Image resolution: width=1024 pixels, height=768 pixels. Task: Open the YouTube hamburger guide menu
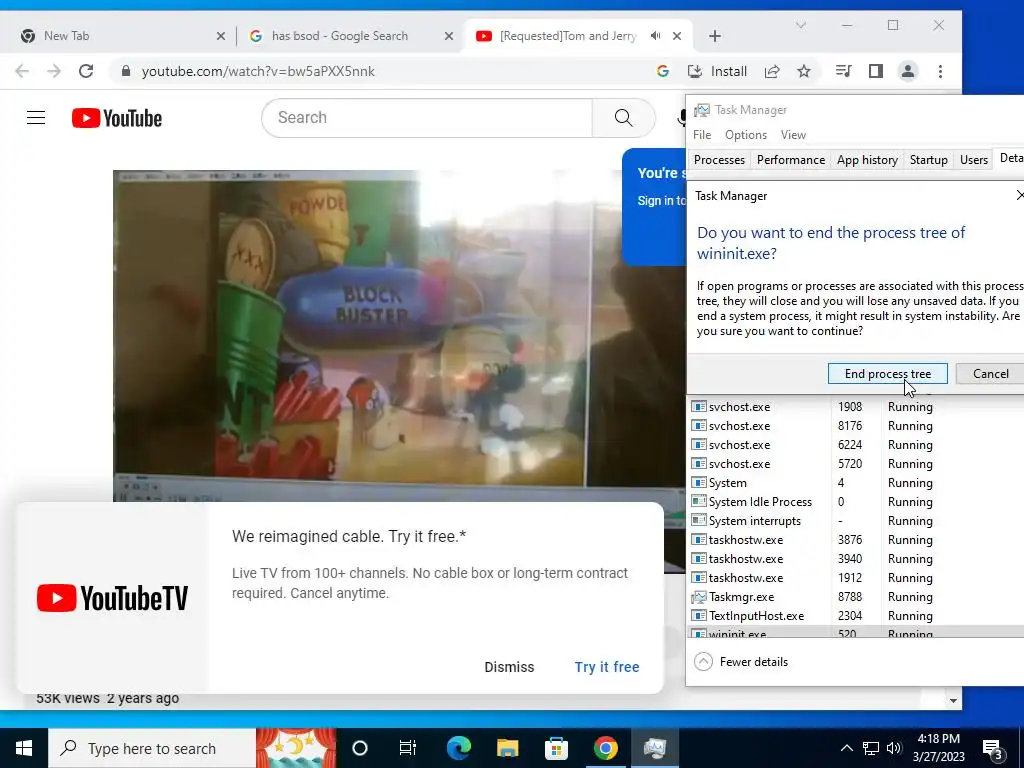tap(36, 118)
